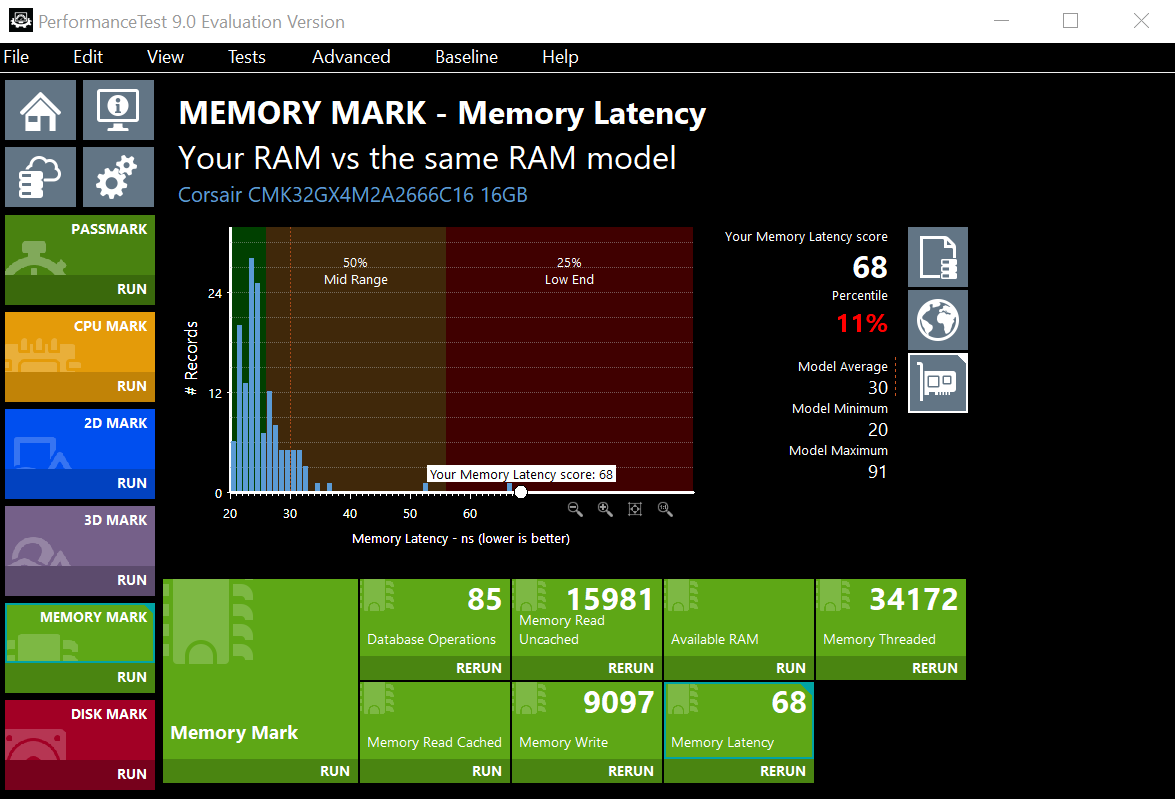Run the Memory Mark sidebar test
Screen dimensions: 1175x799
click(x=80, y=678)
